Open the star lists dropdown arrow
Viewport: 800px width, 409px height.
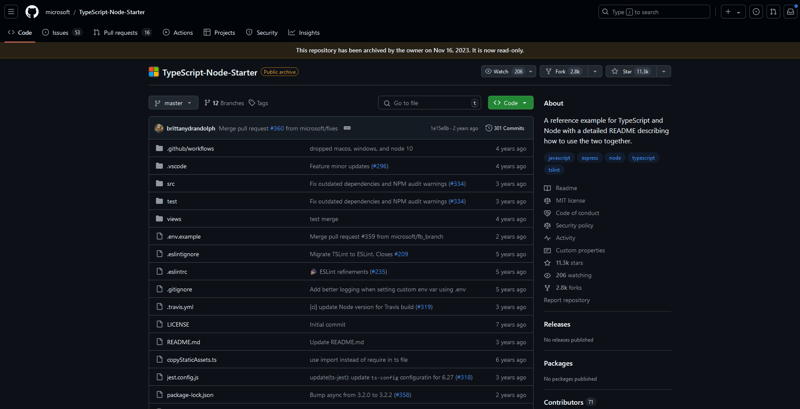(x=664, y=72)
